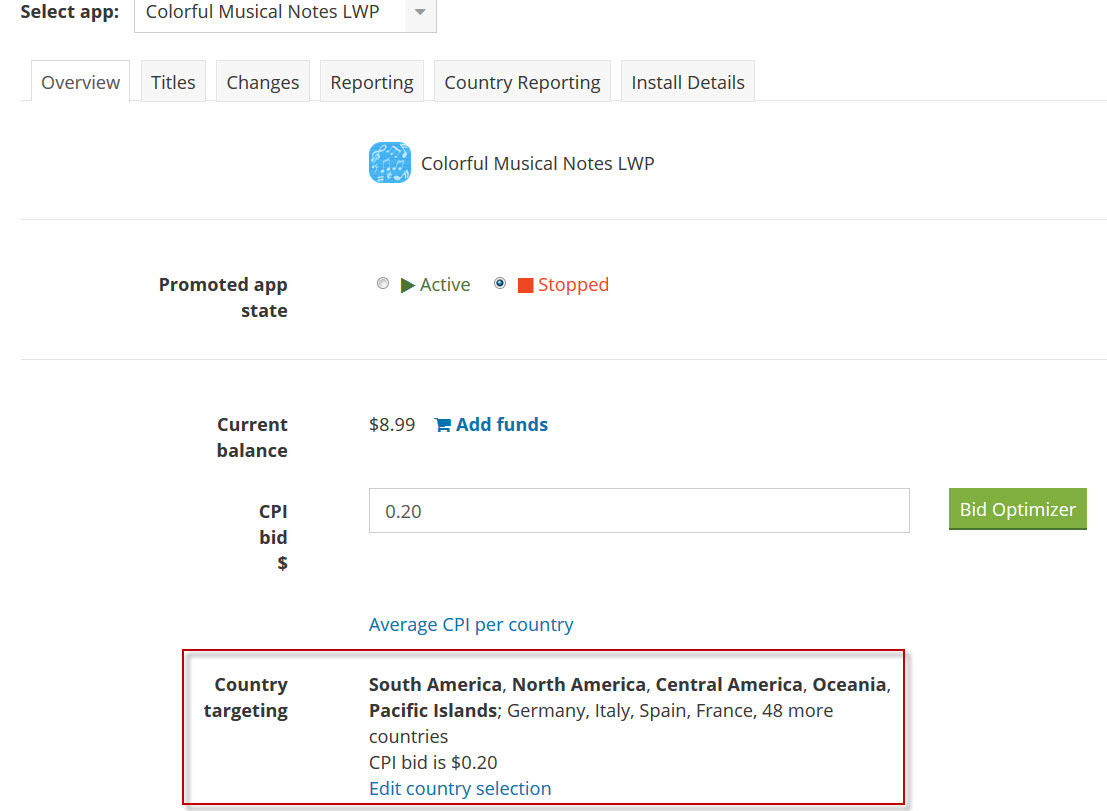Select the Active radio button

(x=383, y=284)
